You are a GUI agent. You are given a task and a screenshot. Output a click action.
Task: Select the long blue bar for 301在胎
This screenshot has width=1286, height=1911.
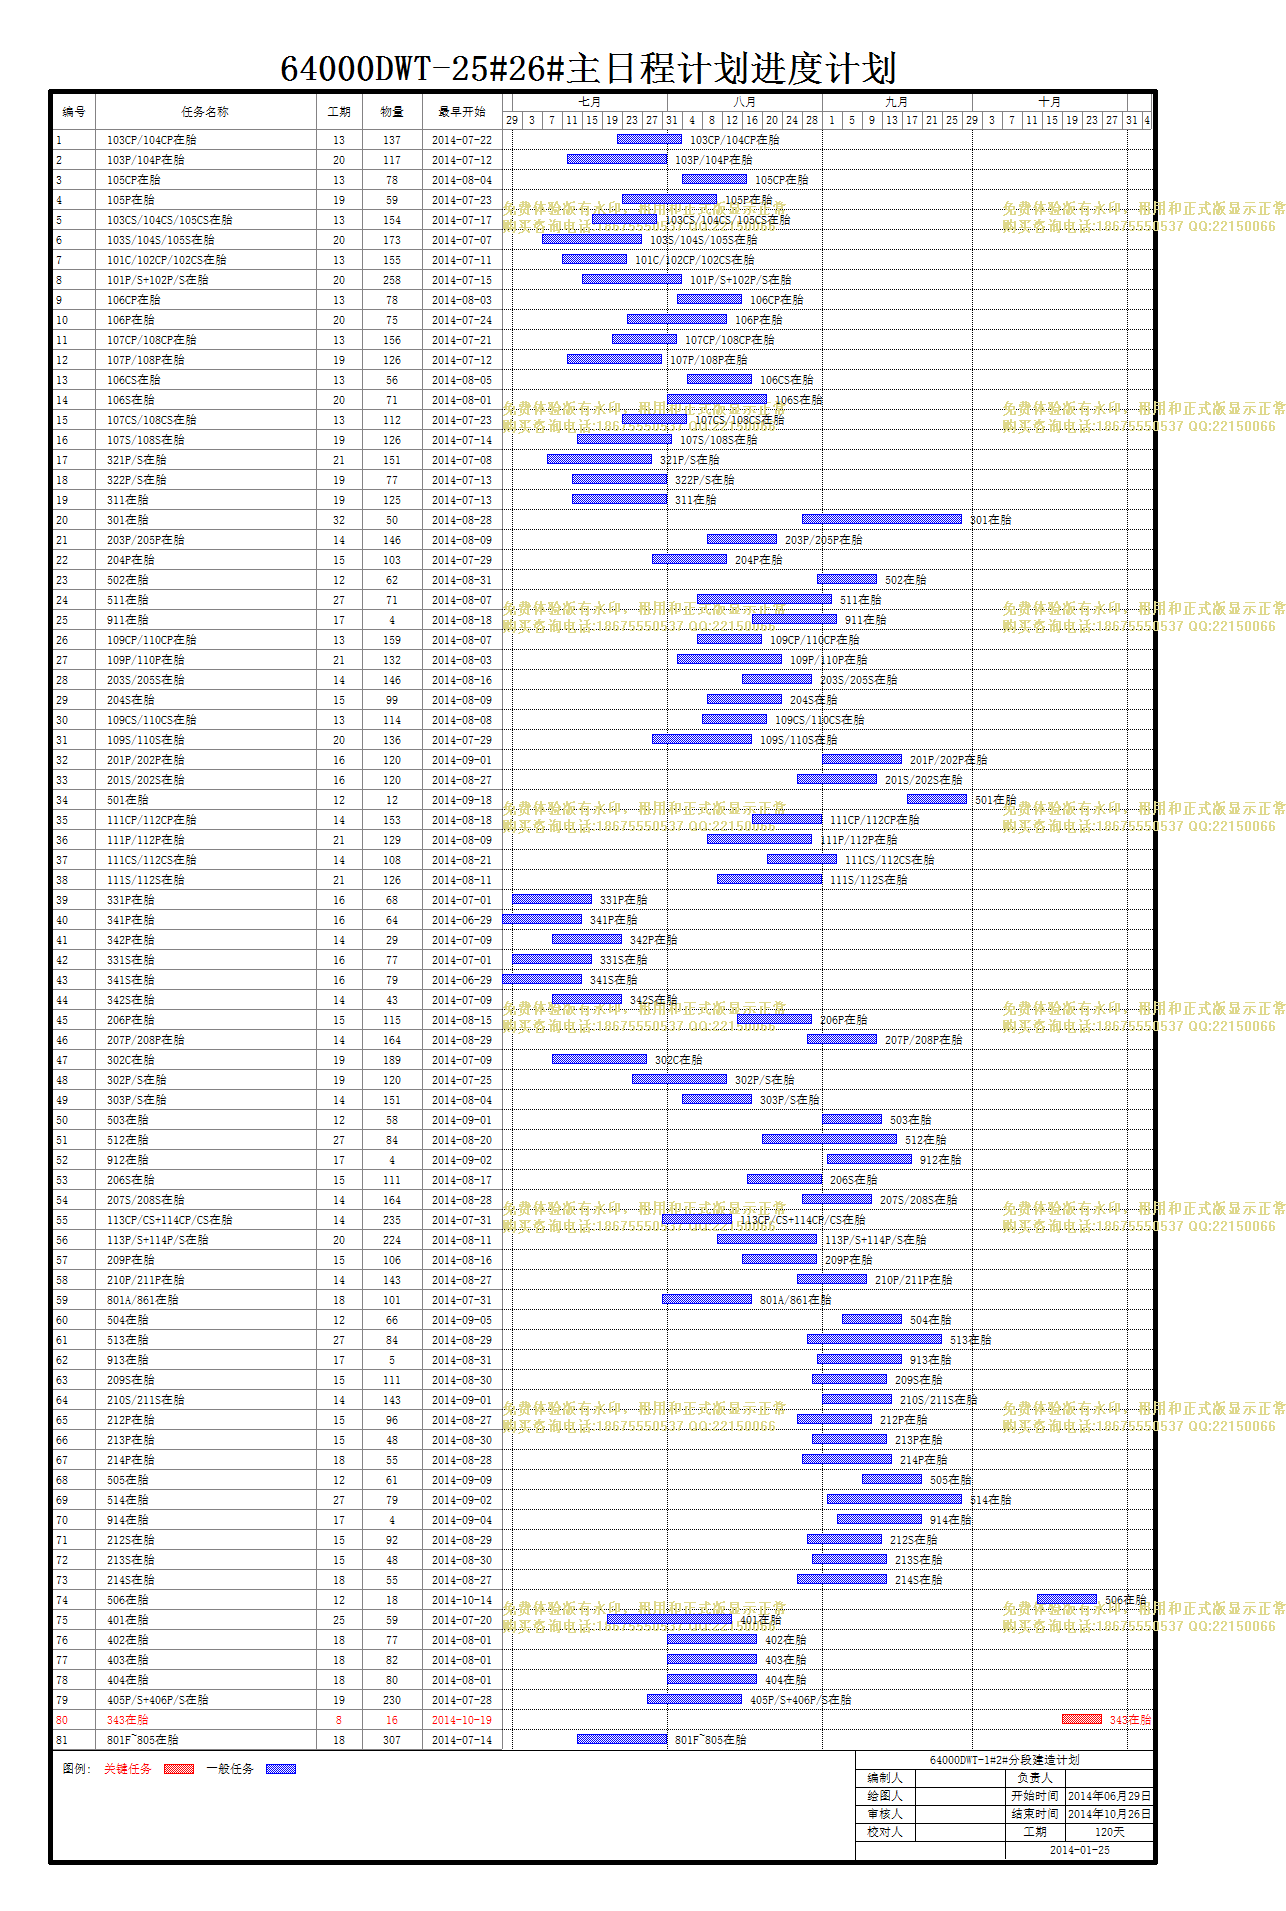[882, 519]
